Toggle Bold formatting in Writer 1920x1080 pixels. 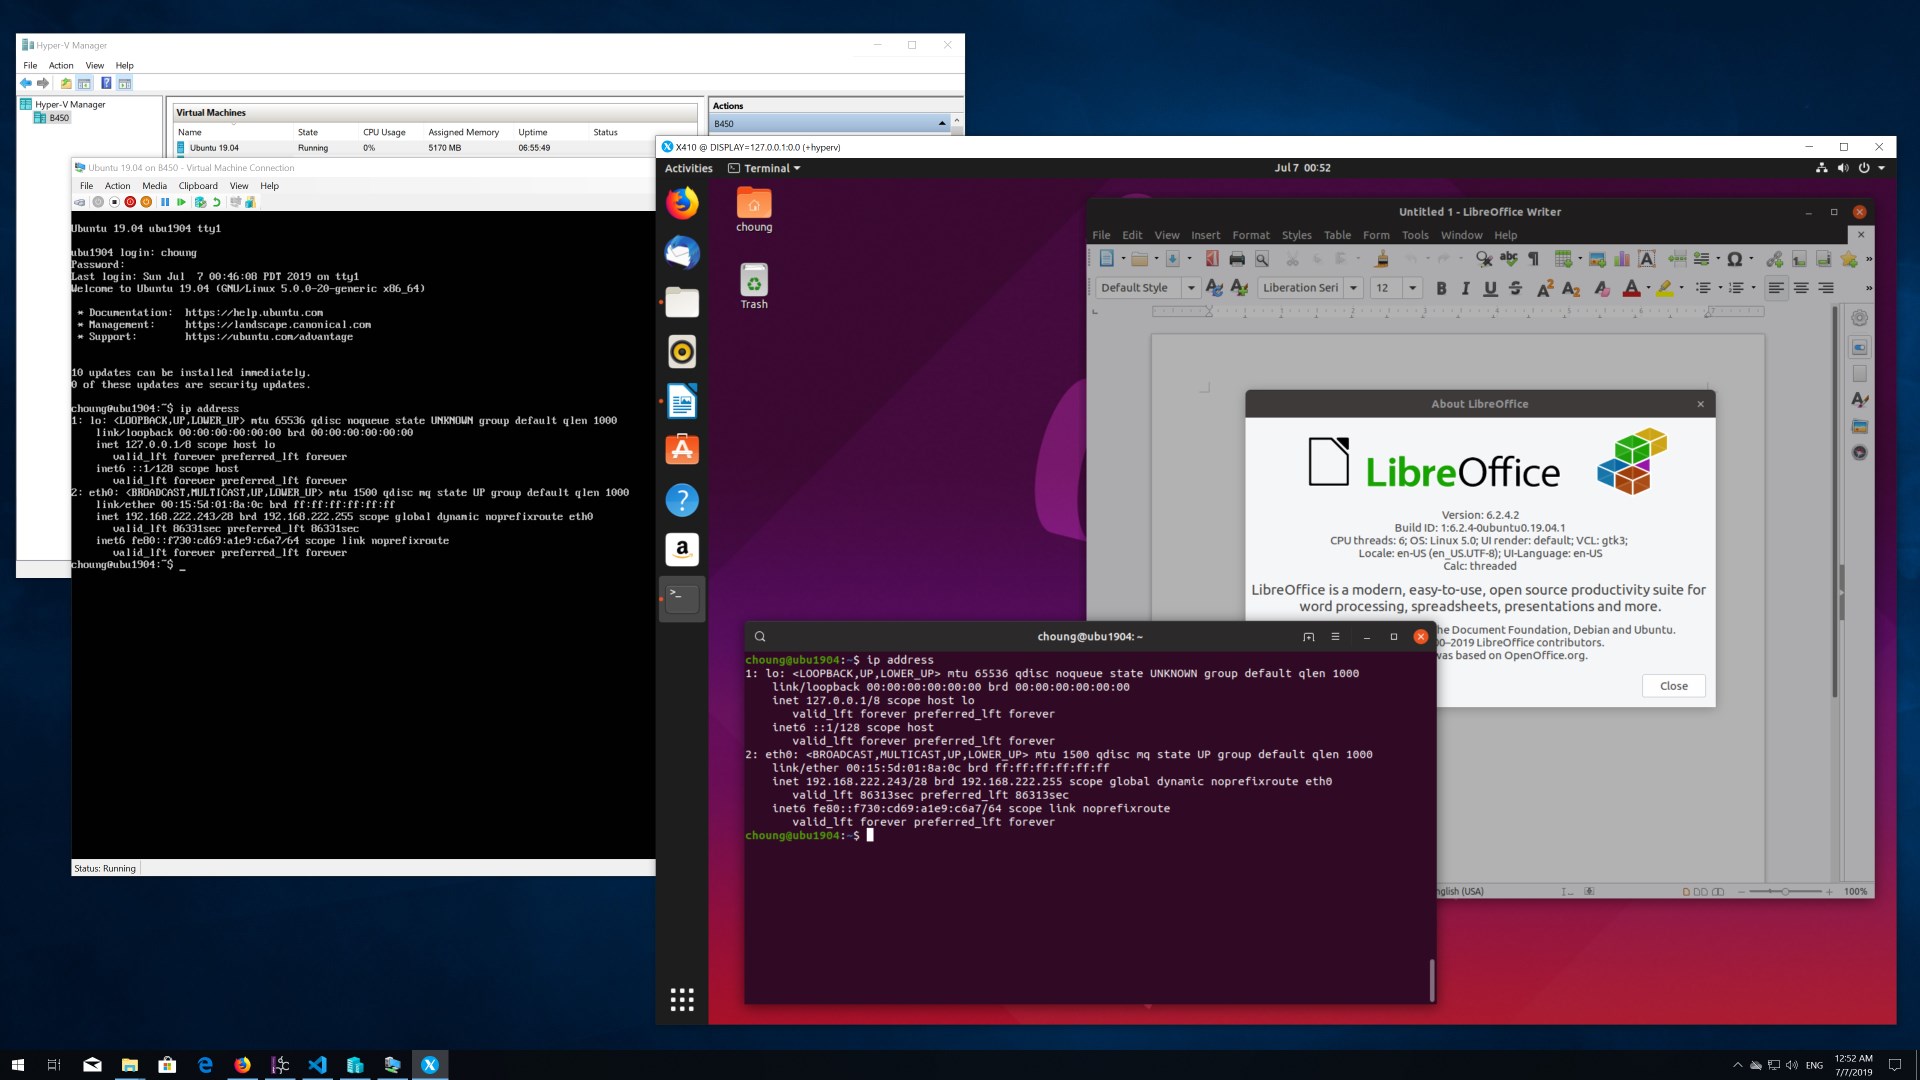[x=1441, y=288]
